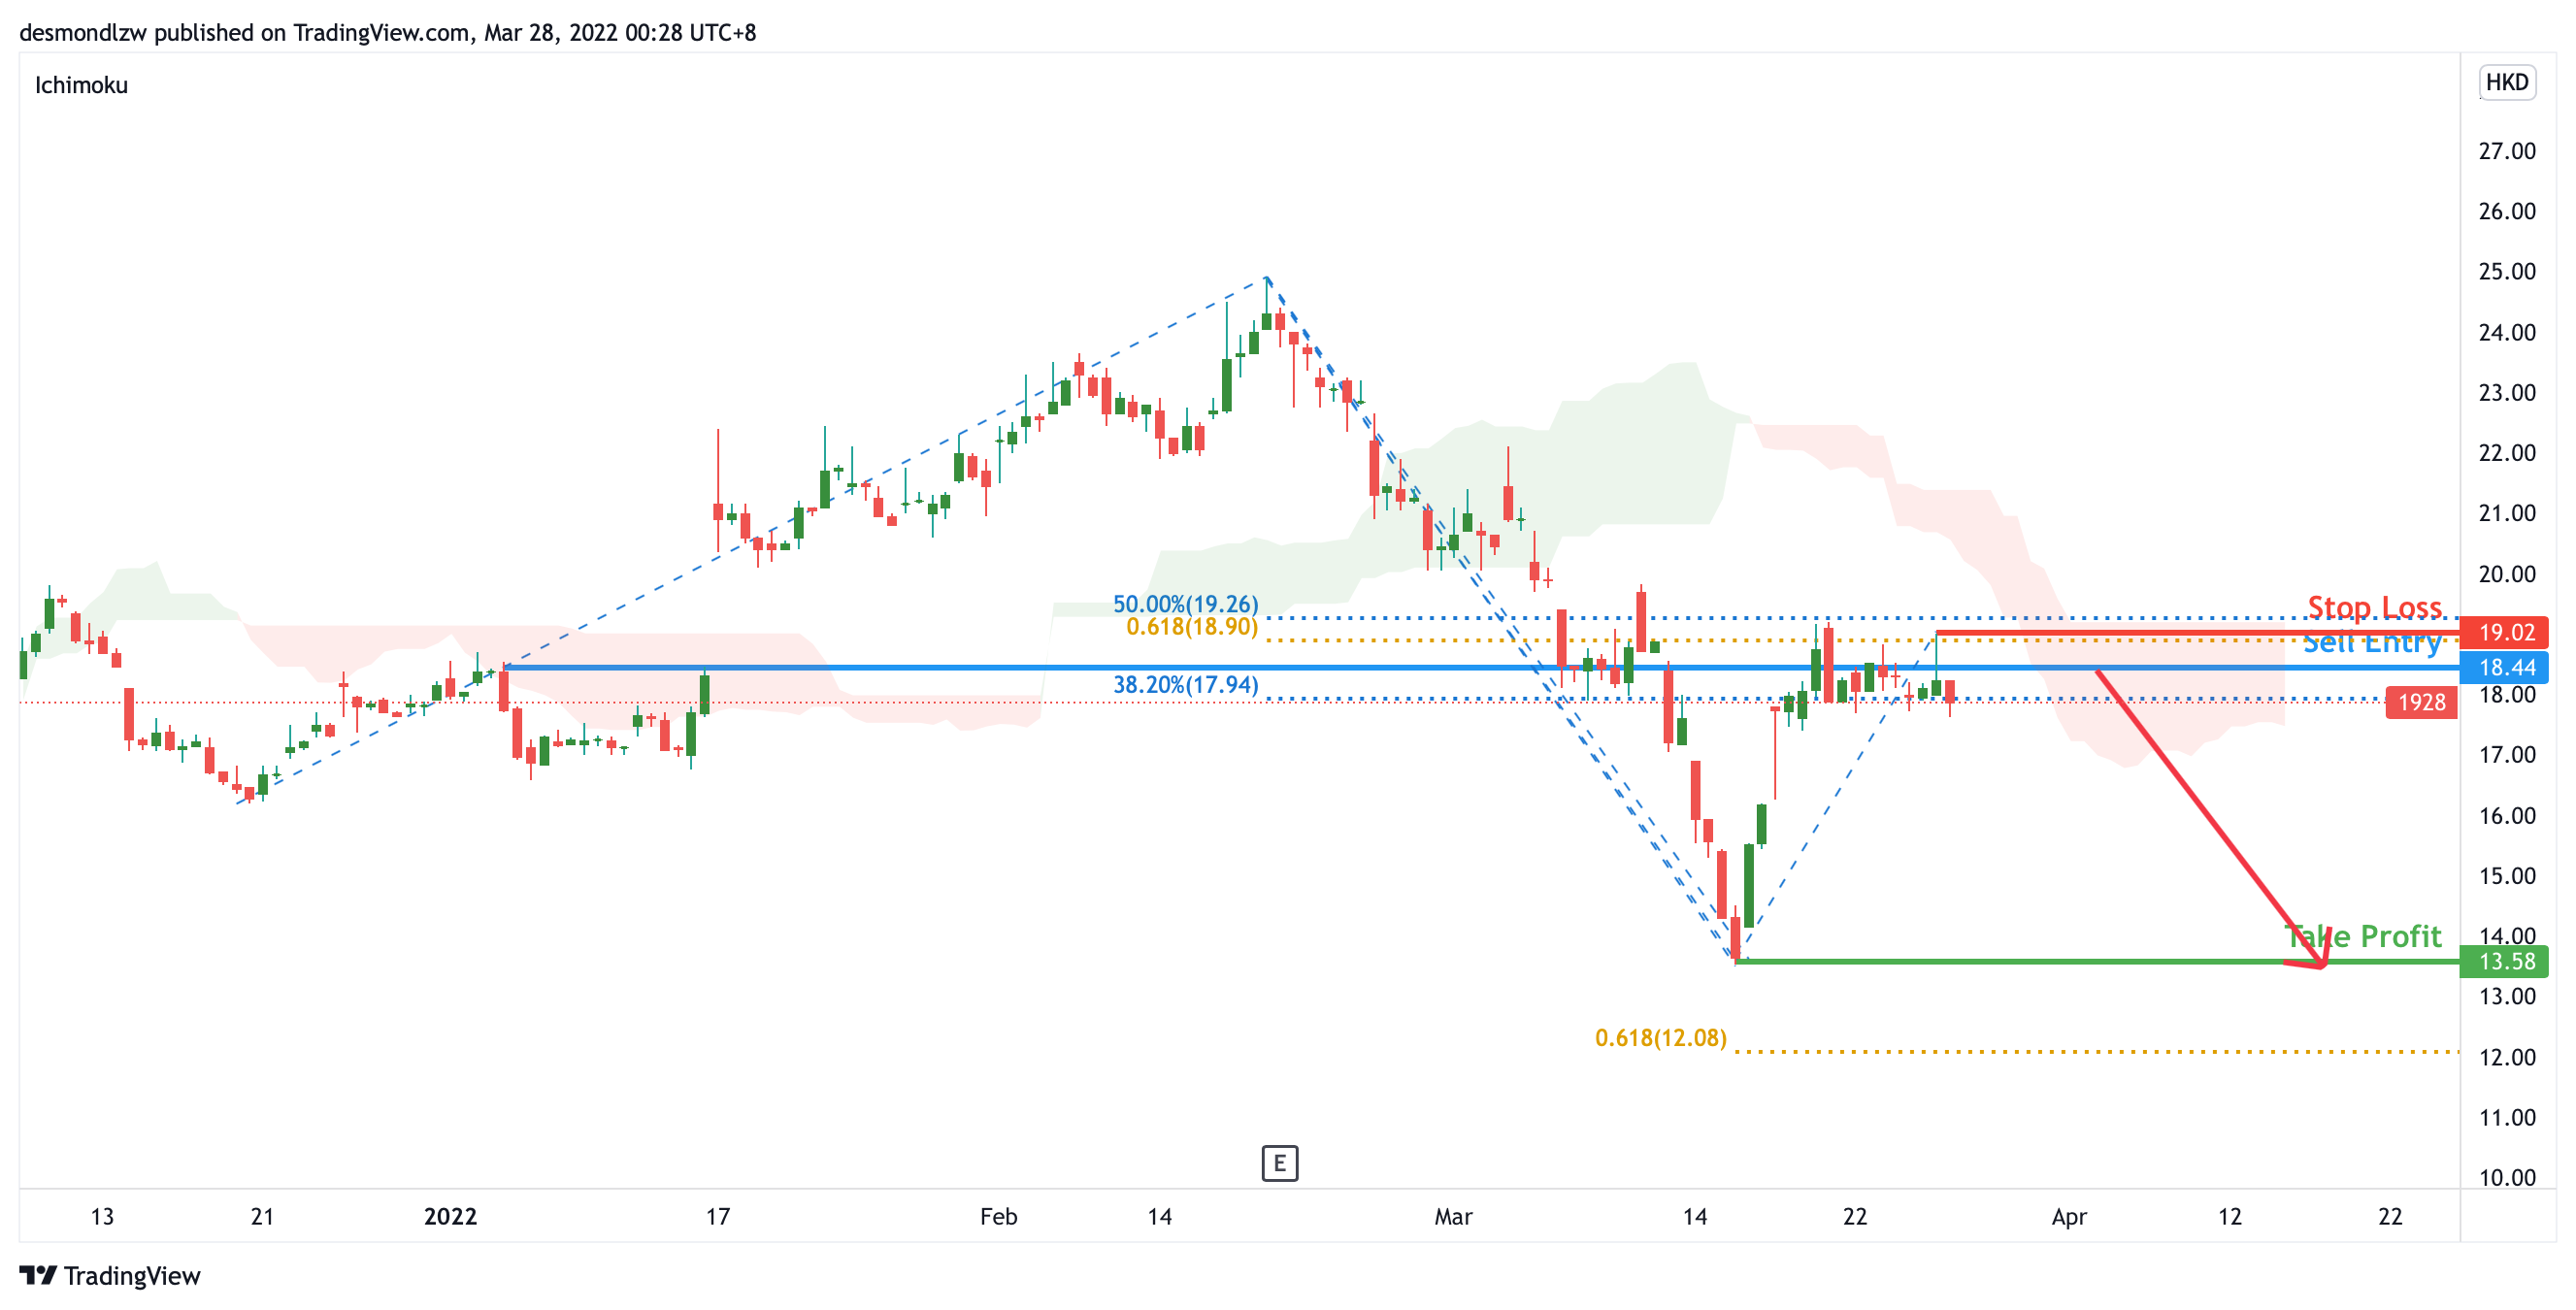Click the earnings E marker icon
Screen dimensions: 2576x1310
tap(1279, 1163)
